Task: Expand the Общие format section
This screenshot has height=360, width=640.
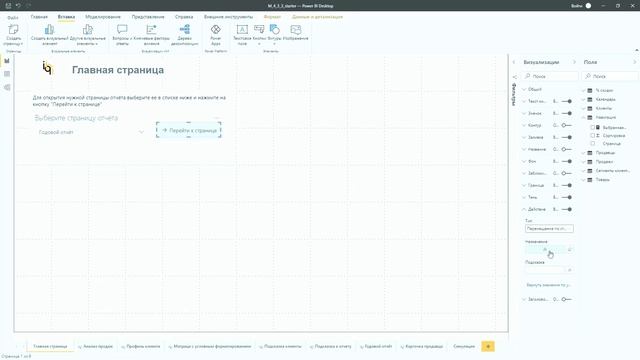Action: pos(524,89)
